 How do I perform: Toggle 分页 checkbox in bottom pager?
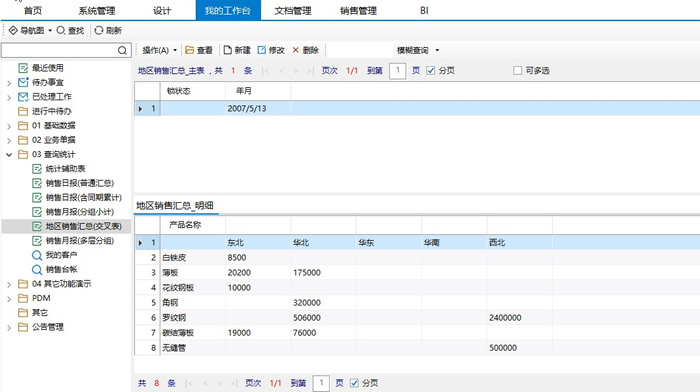pyautogui.click(x=354, y=383)
